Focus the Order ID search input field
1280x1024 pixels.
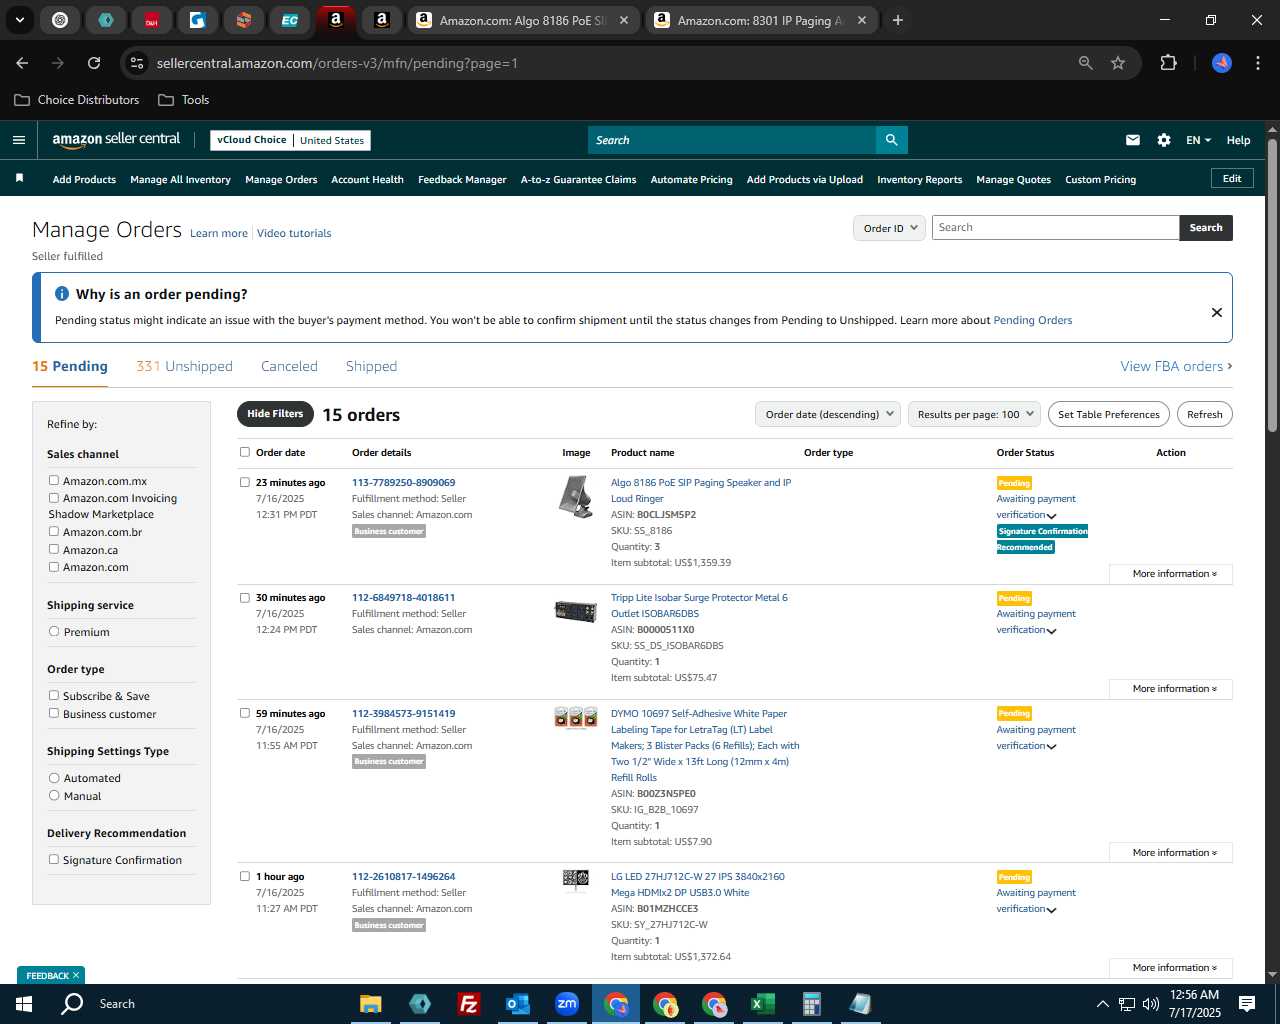click(1055, 228)
